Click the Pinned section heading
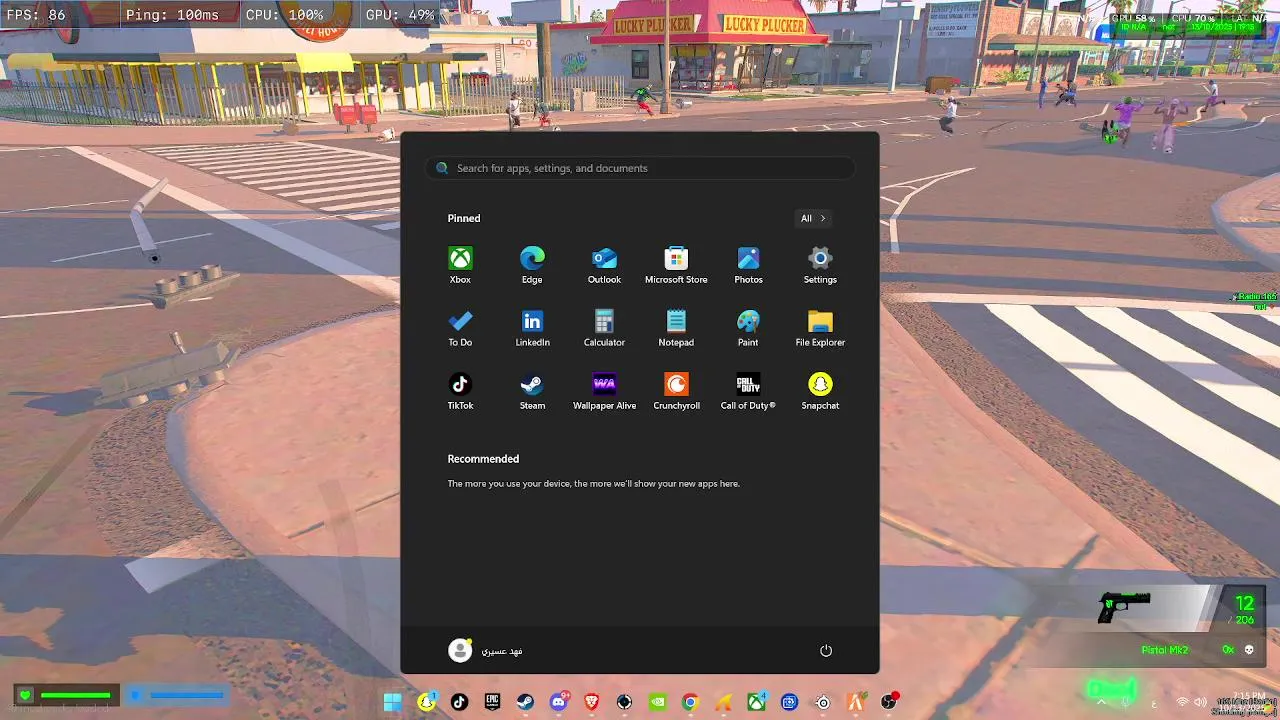1280x720 pixels. [x=464, y=218]
